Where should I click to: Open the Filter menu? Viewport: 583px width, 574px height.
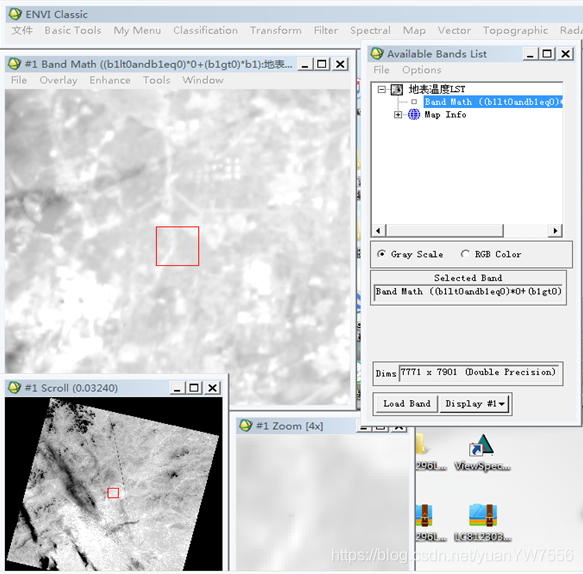(326, 30)
